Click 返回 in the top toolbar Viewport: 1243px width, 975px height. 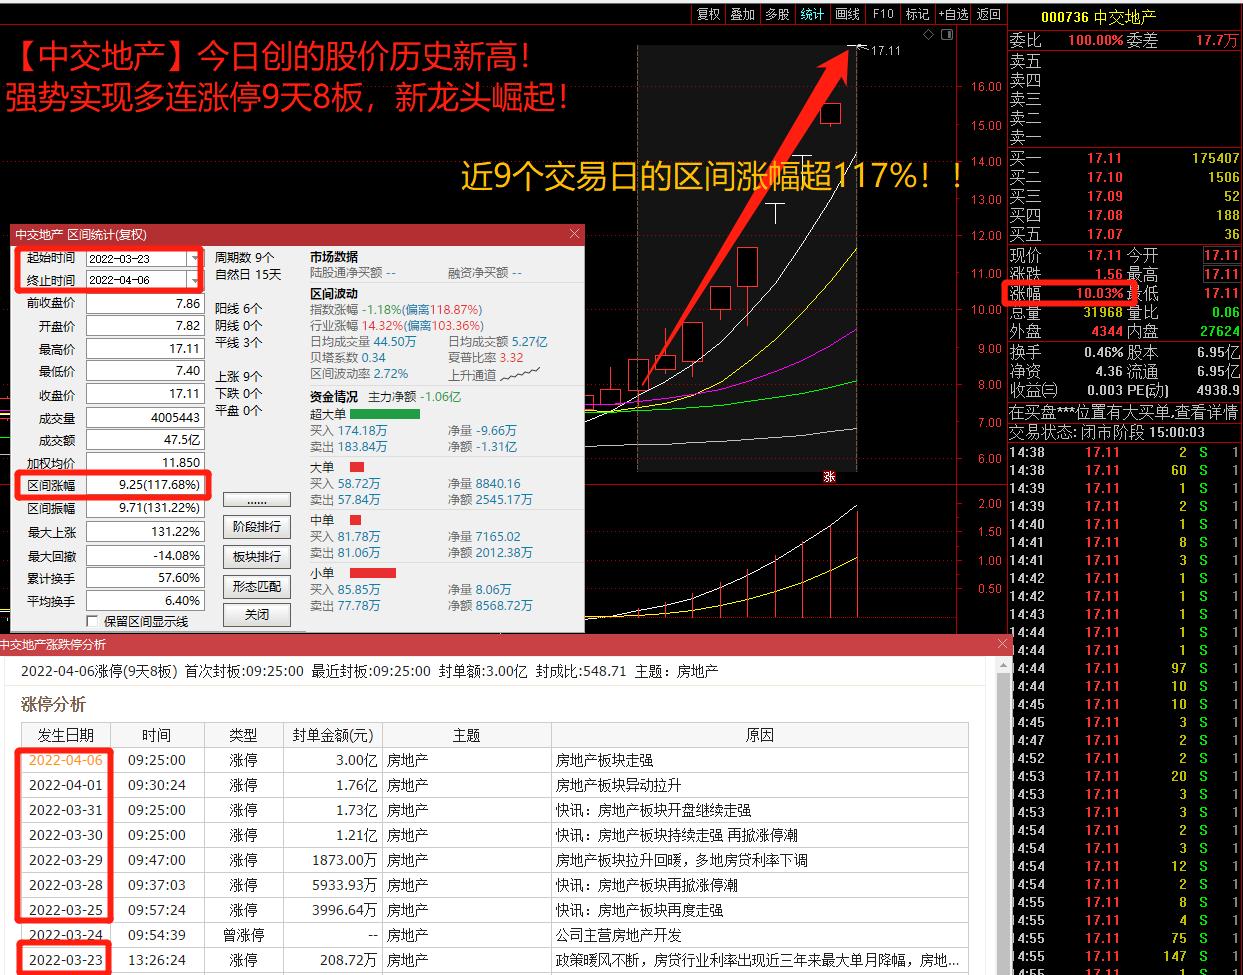click(x=988, y=14)
